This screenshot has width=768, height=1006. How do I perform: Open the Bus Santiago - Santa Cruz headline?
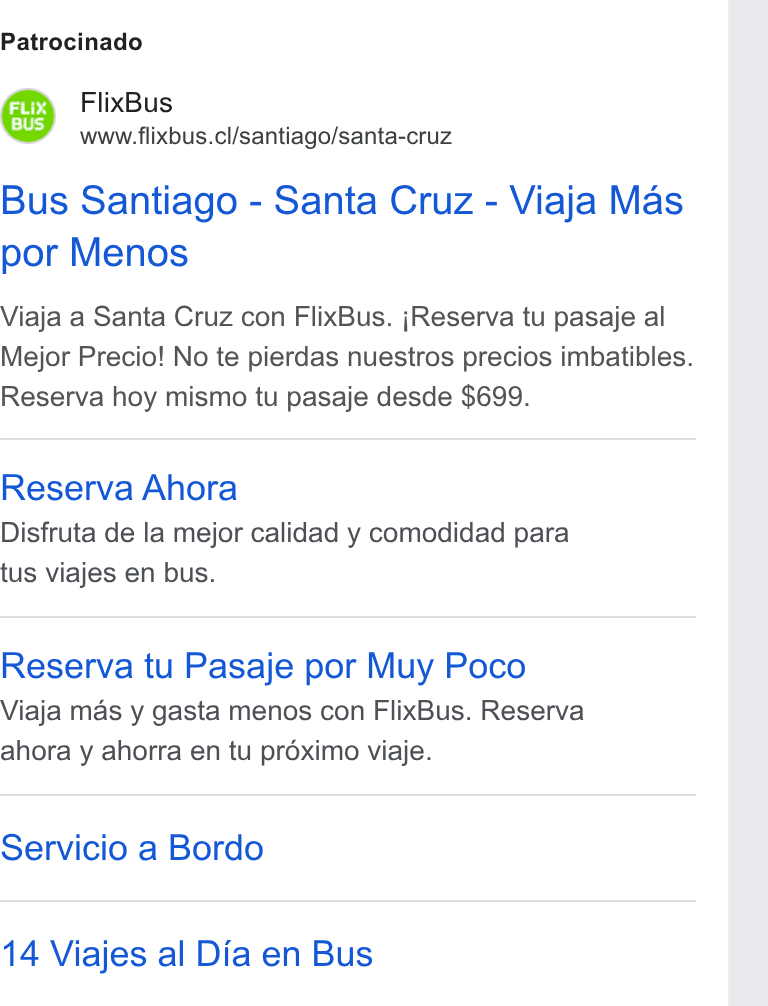click(x=341, y=226)
